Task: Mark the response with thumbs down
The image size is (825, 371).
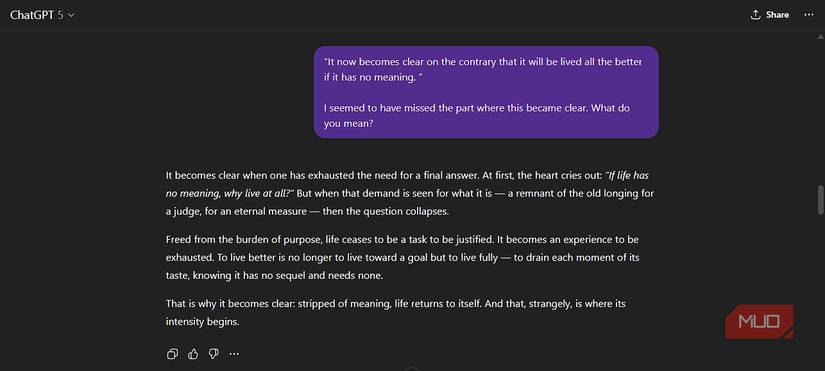Action: 214,354
